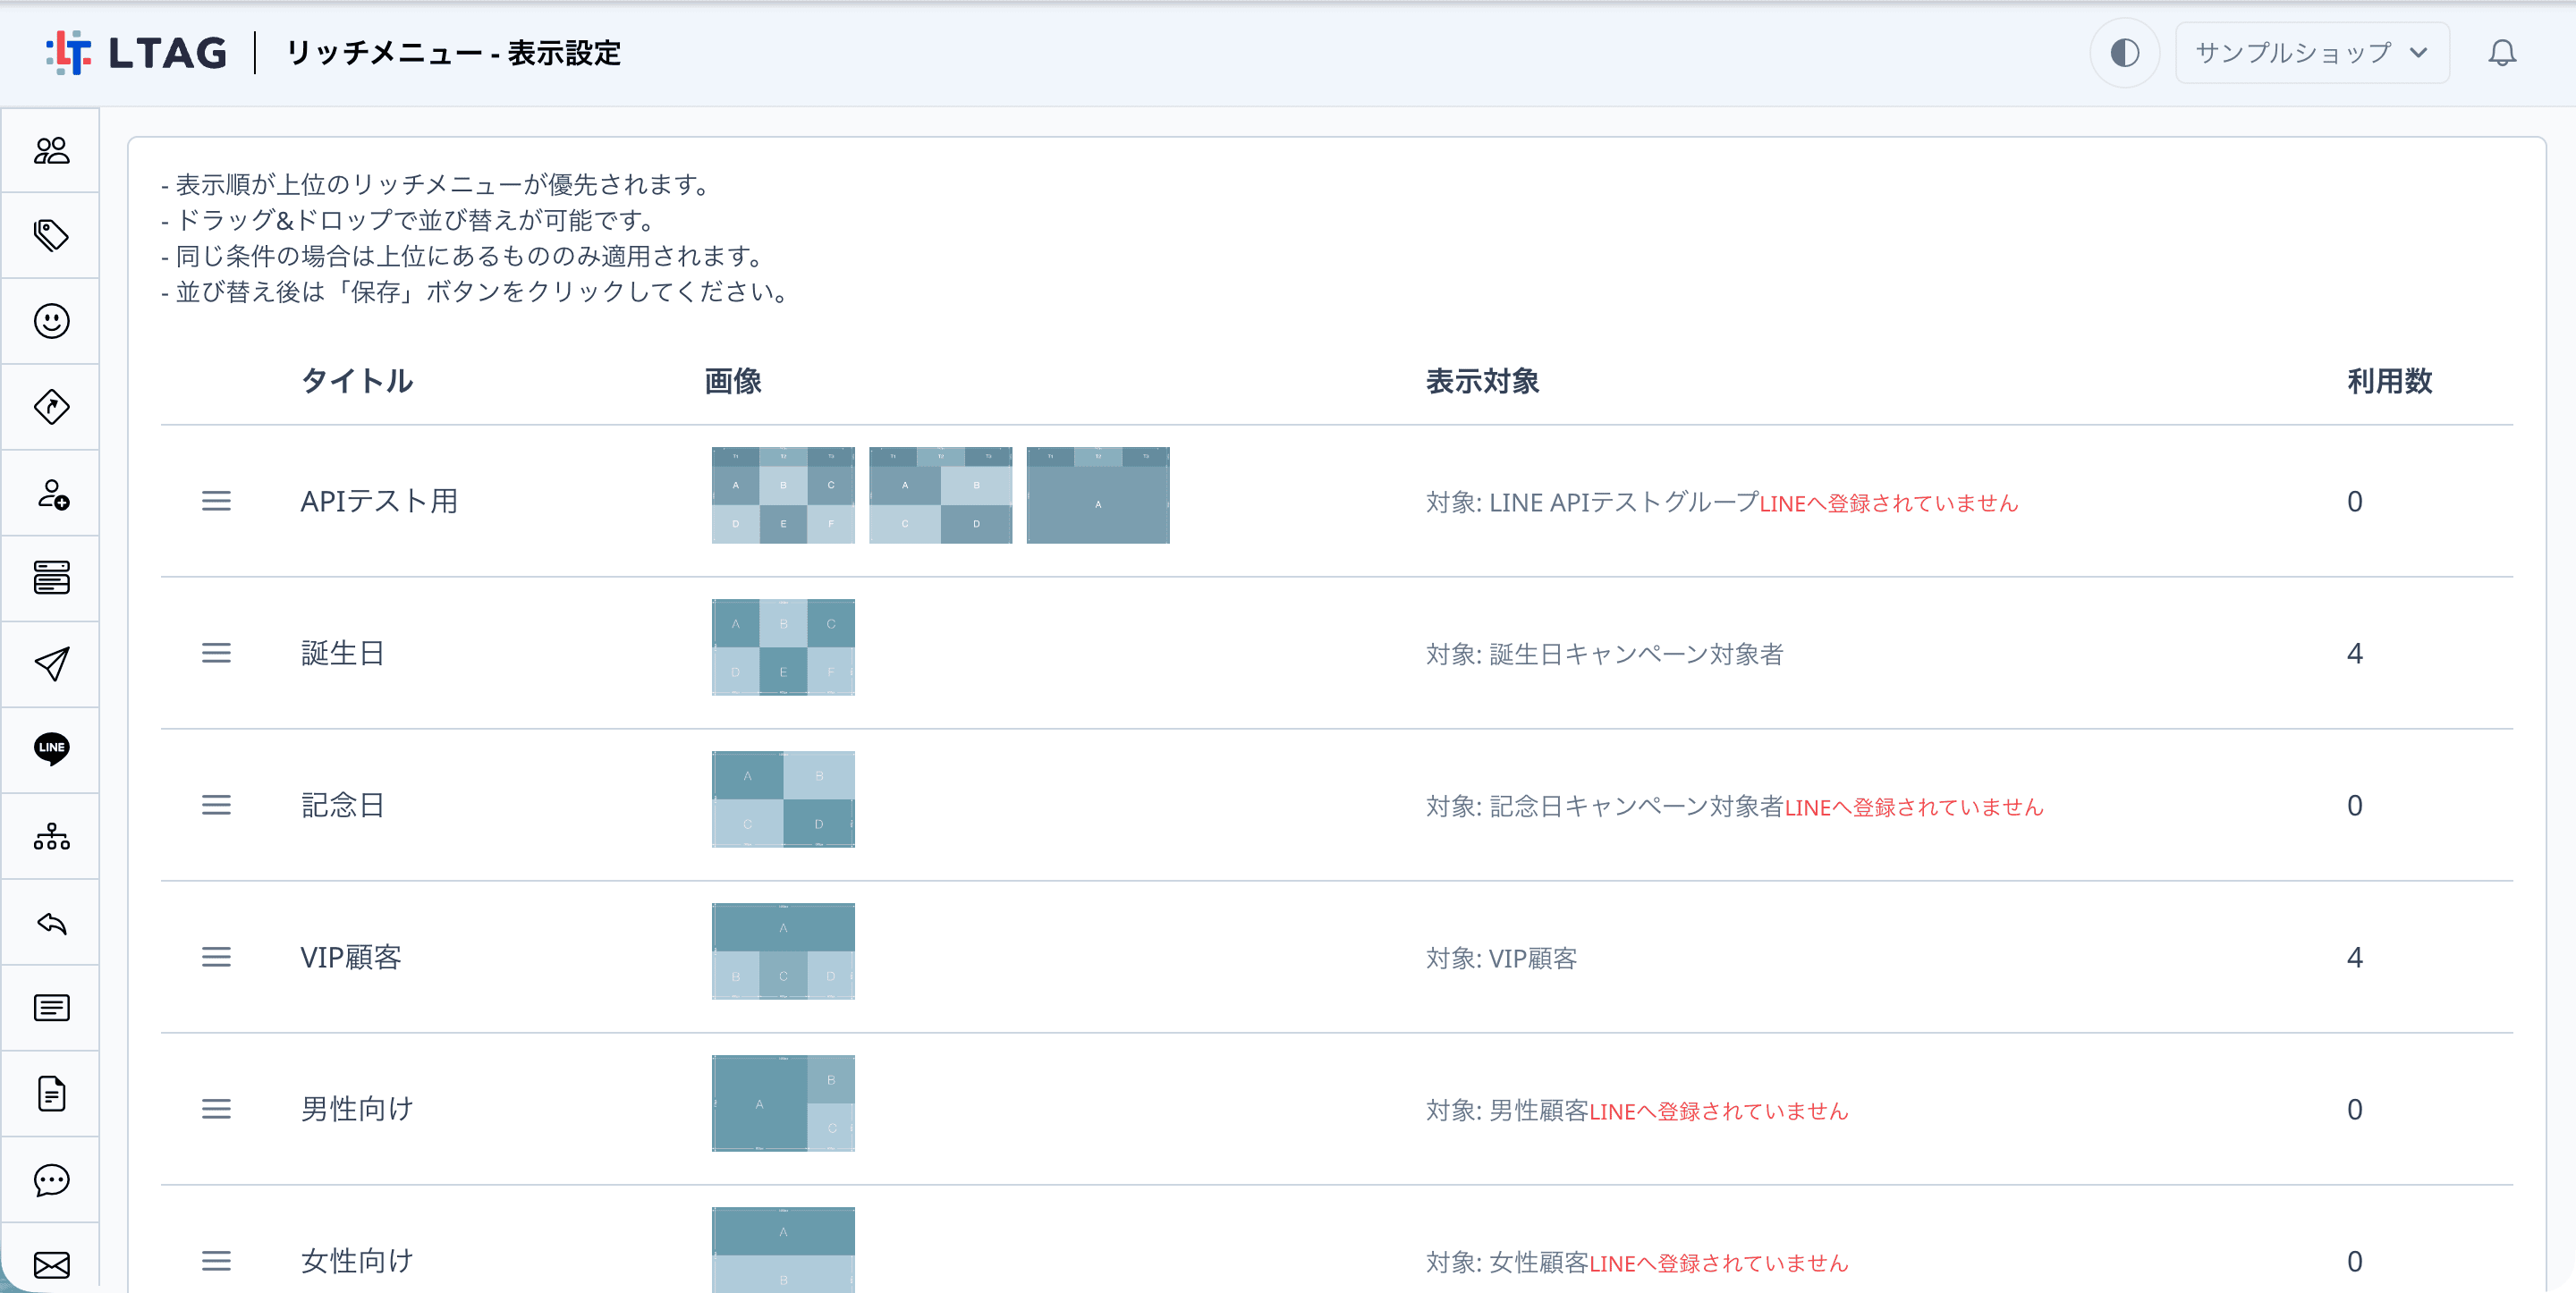Grab drag handle of 男性向け row

click(216, 1109)
